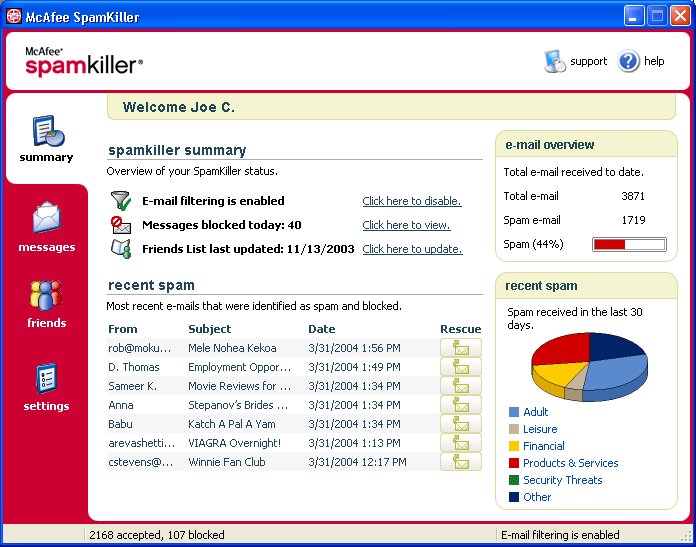Click the Total e-mail value 3871

tap(633, 196)
